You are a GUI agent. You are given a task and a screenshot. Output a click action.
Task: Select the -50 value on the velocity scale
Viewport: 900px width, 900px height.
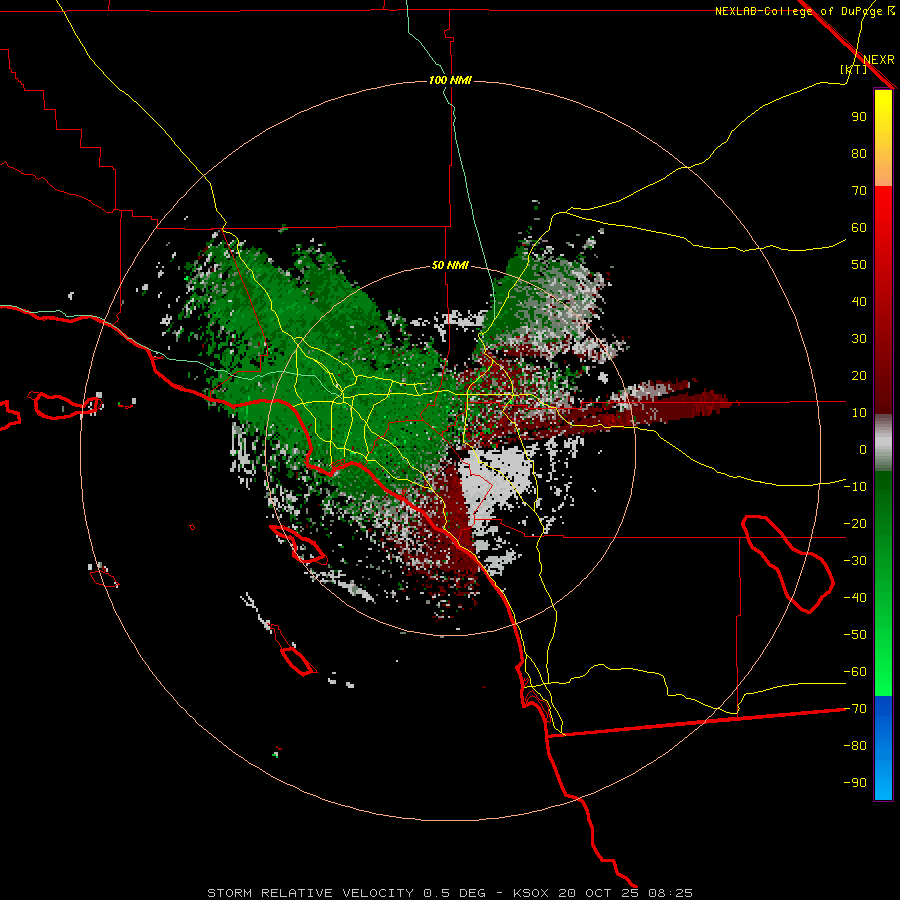click(x=855, y=635)
